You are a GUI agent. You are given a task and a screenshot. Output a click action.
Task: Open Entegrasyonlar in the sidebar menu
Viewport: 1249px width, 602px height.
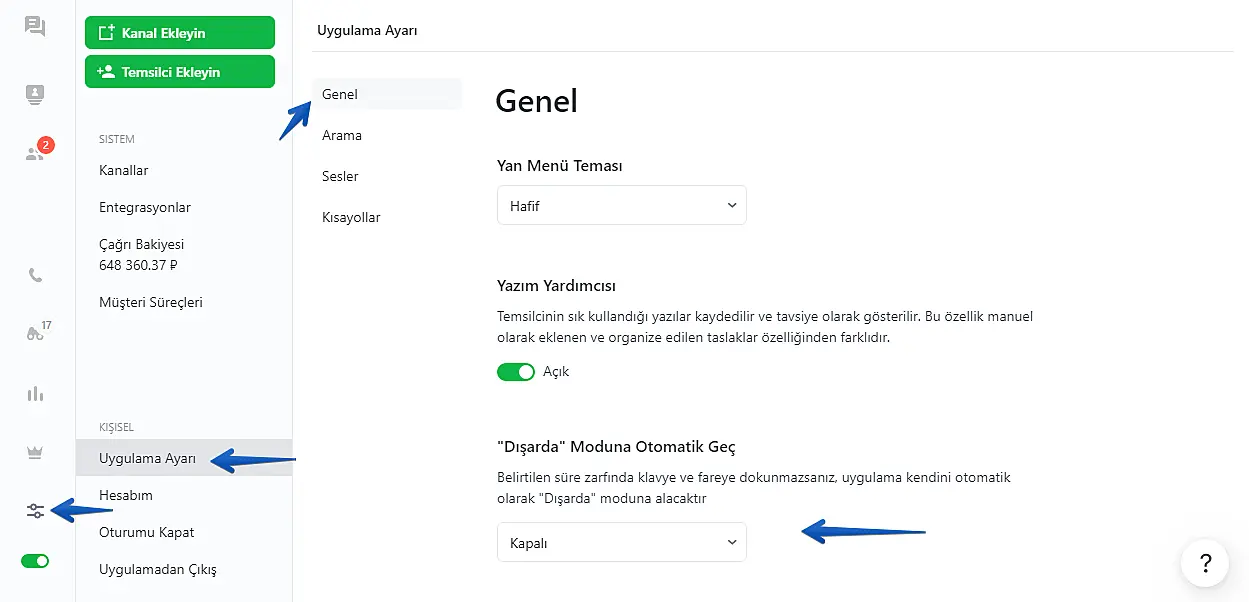point(145,207)
